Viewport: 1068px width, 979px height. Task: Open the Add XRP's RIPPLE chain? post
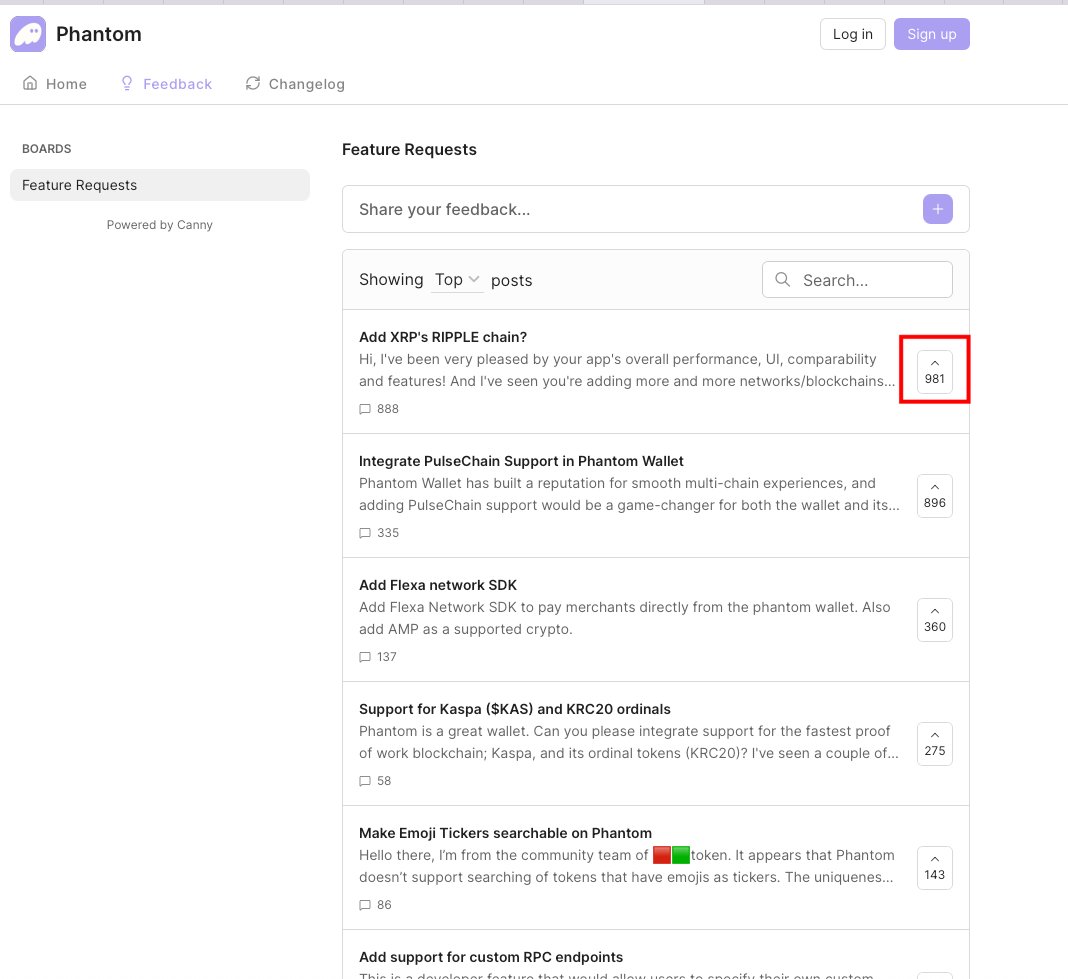click(x=443, y=337)
